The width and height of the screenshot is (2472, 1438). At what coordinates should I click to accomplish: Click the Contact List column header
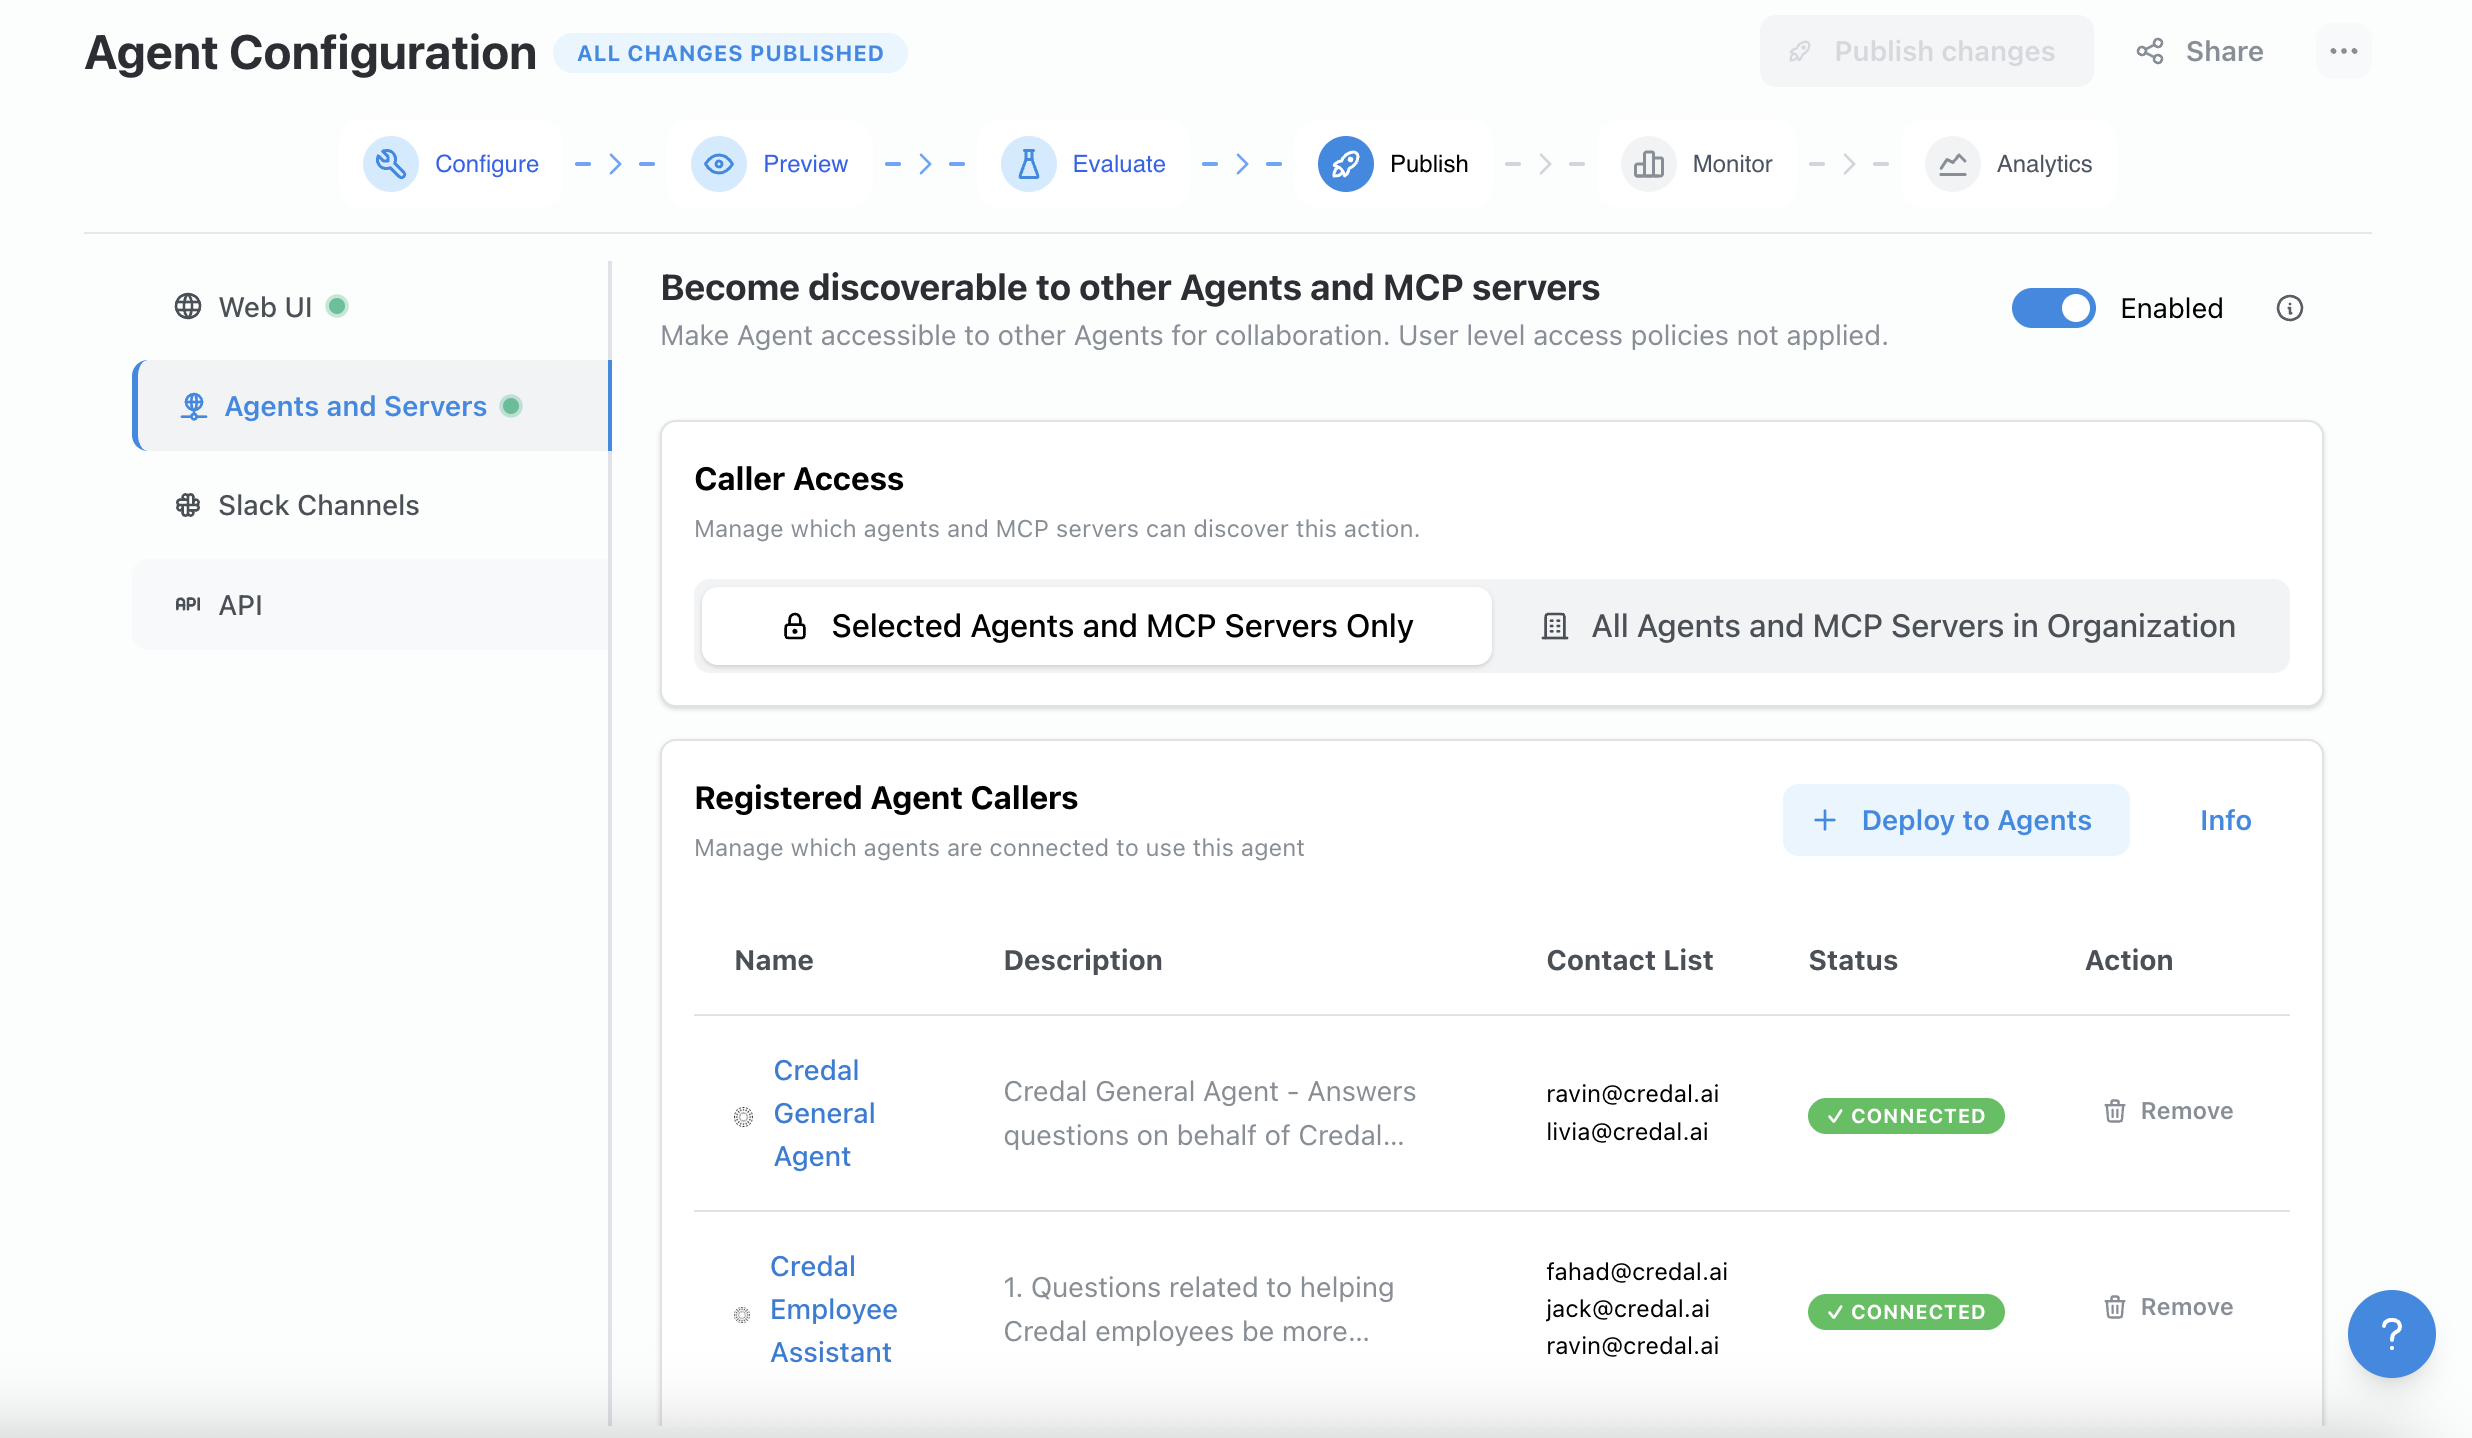[1629, 960]
